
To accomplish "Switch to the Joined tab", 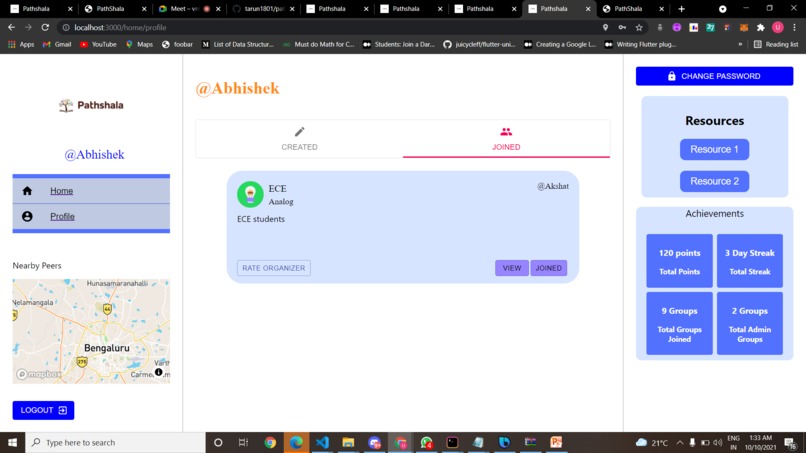I will (x=506, y=139).
